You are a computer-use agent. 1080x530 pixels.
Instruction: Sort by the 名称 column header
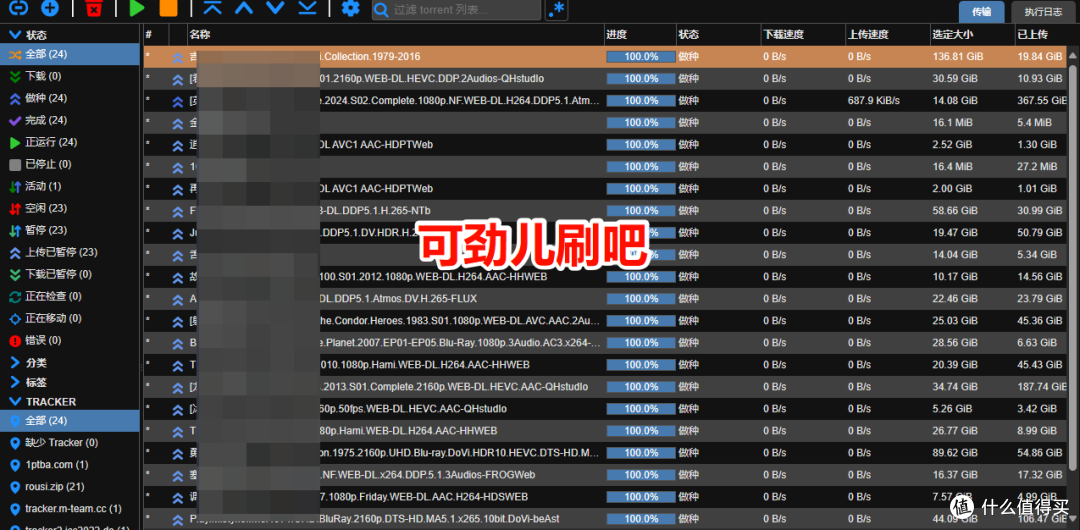[x=396, y=34]
